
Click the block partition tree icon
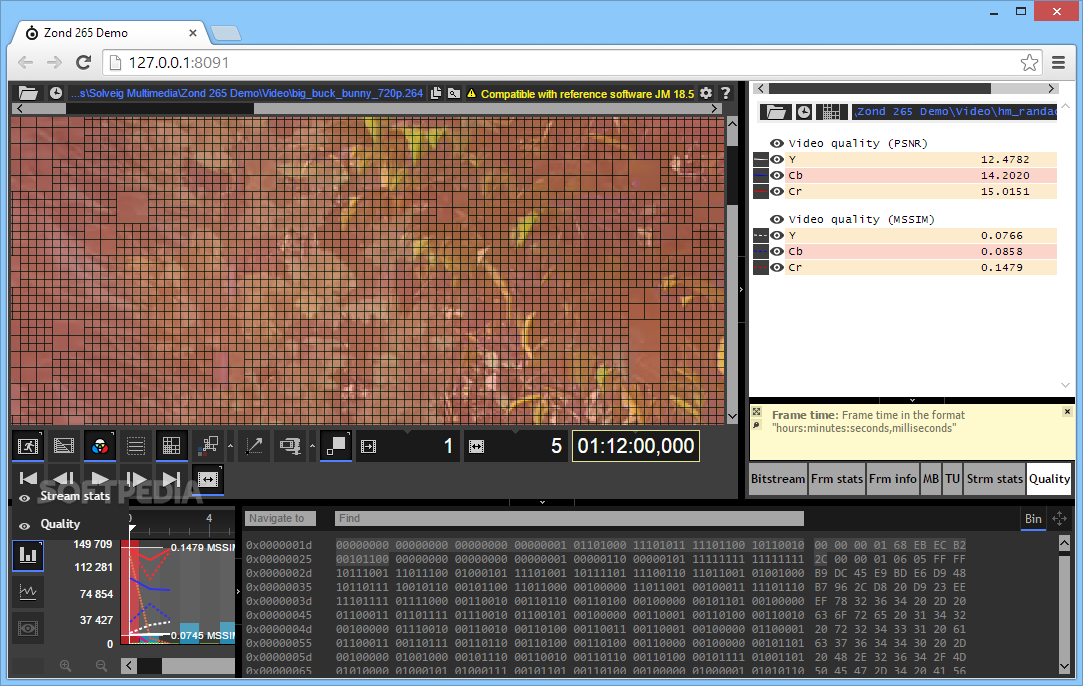click(x=207, y=446)
